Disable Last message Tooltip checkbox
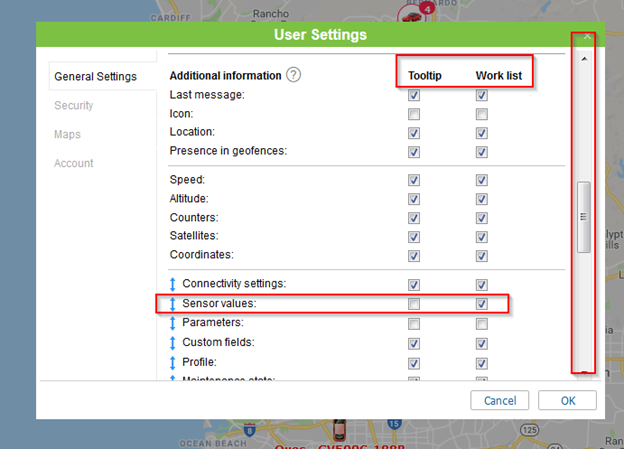The image size is (624, 449). coord(414,95)
